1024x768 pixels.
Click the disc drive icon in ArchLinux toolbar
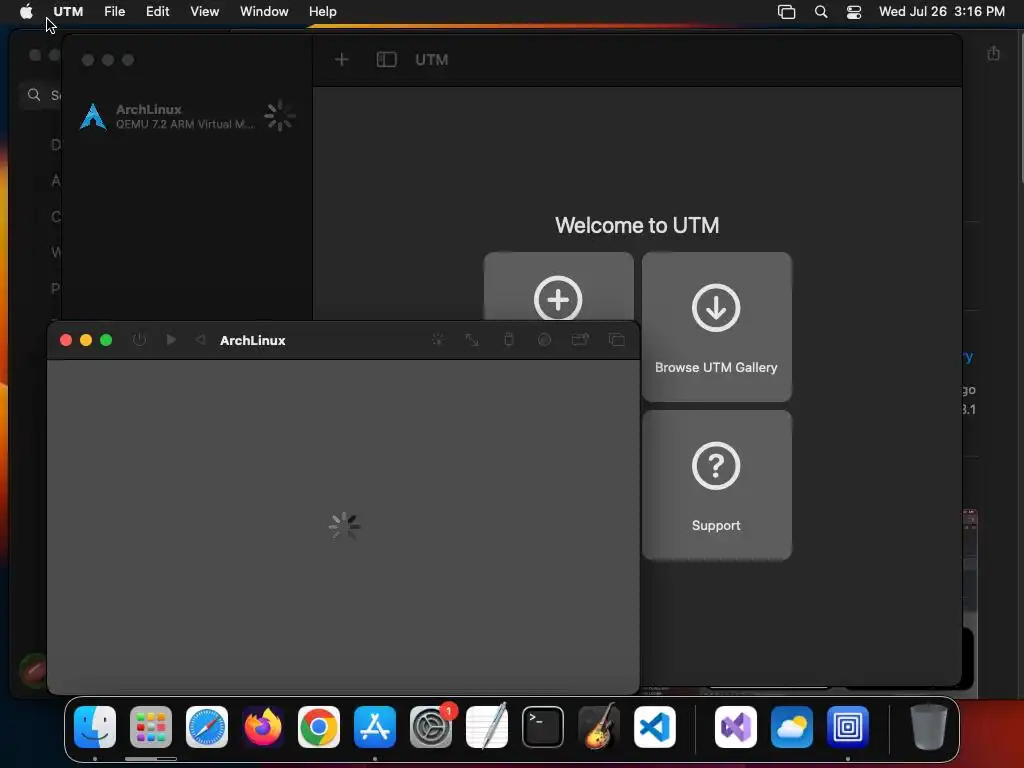[544, 340]
